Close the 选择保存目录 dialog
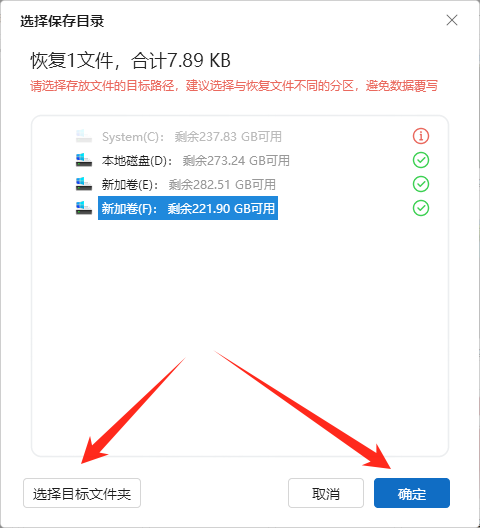480x528 pixels. 452,20
